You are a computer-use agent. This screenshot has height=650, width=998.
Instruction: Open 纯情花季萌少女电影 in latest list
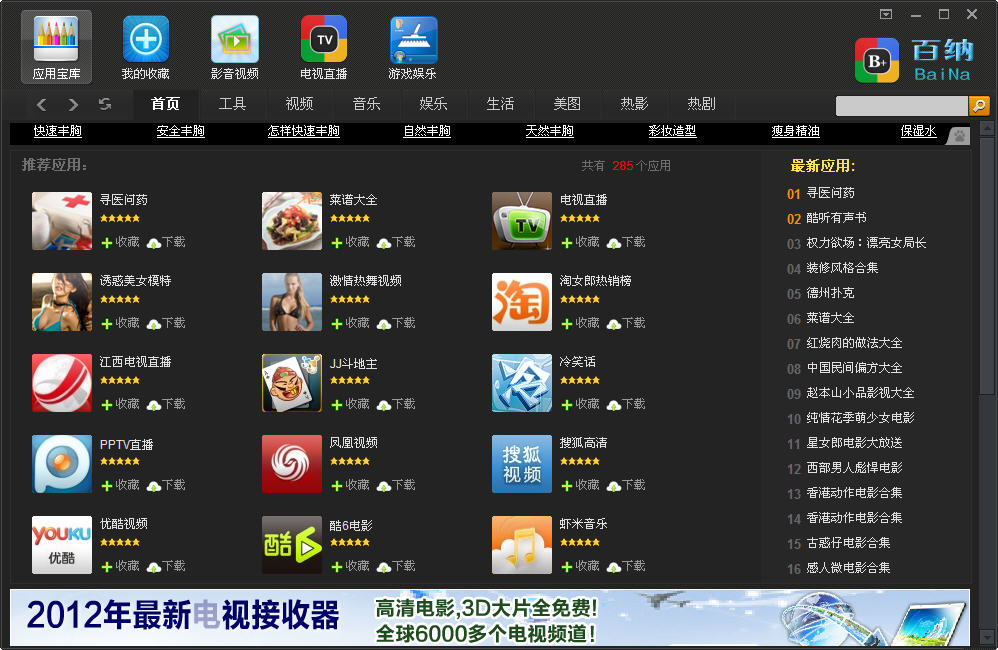pos(860,418)
